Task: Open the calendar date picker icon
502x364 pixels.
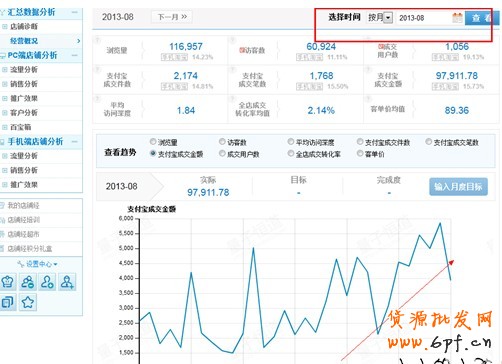Action: [x=457, y=17]
